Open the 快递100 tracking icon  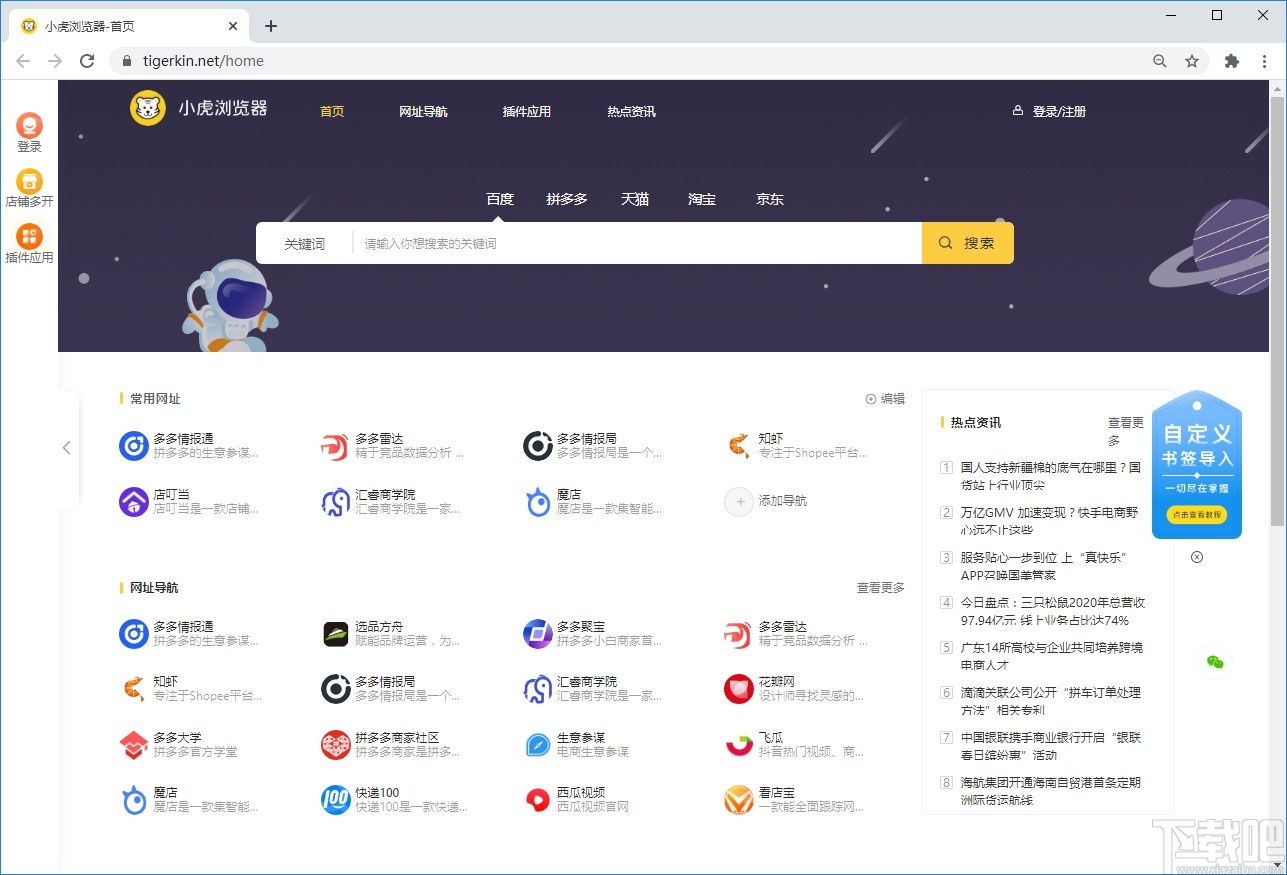334,800
